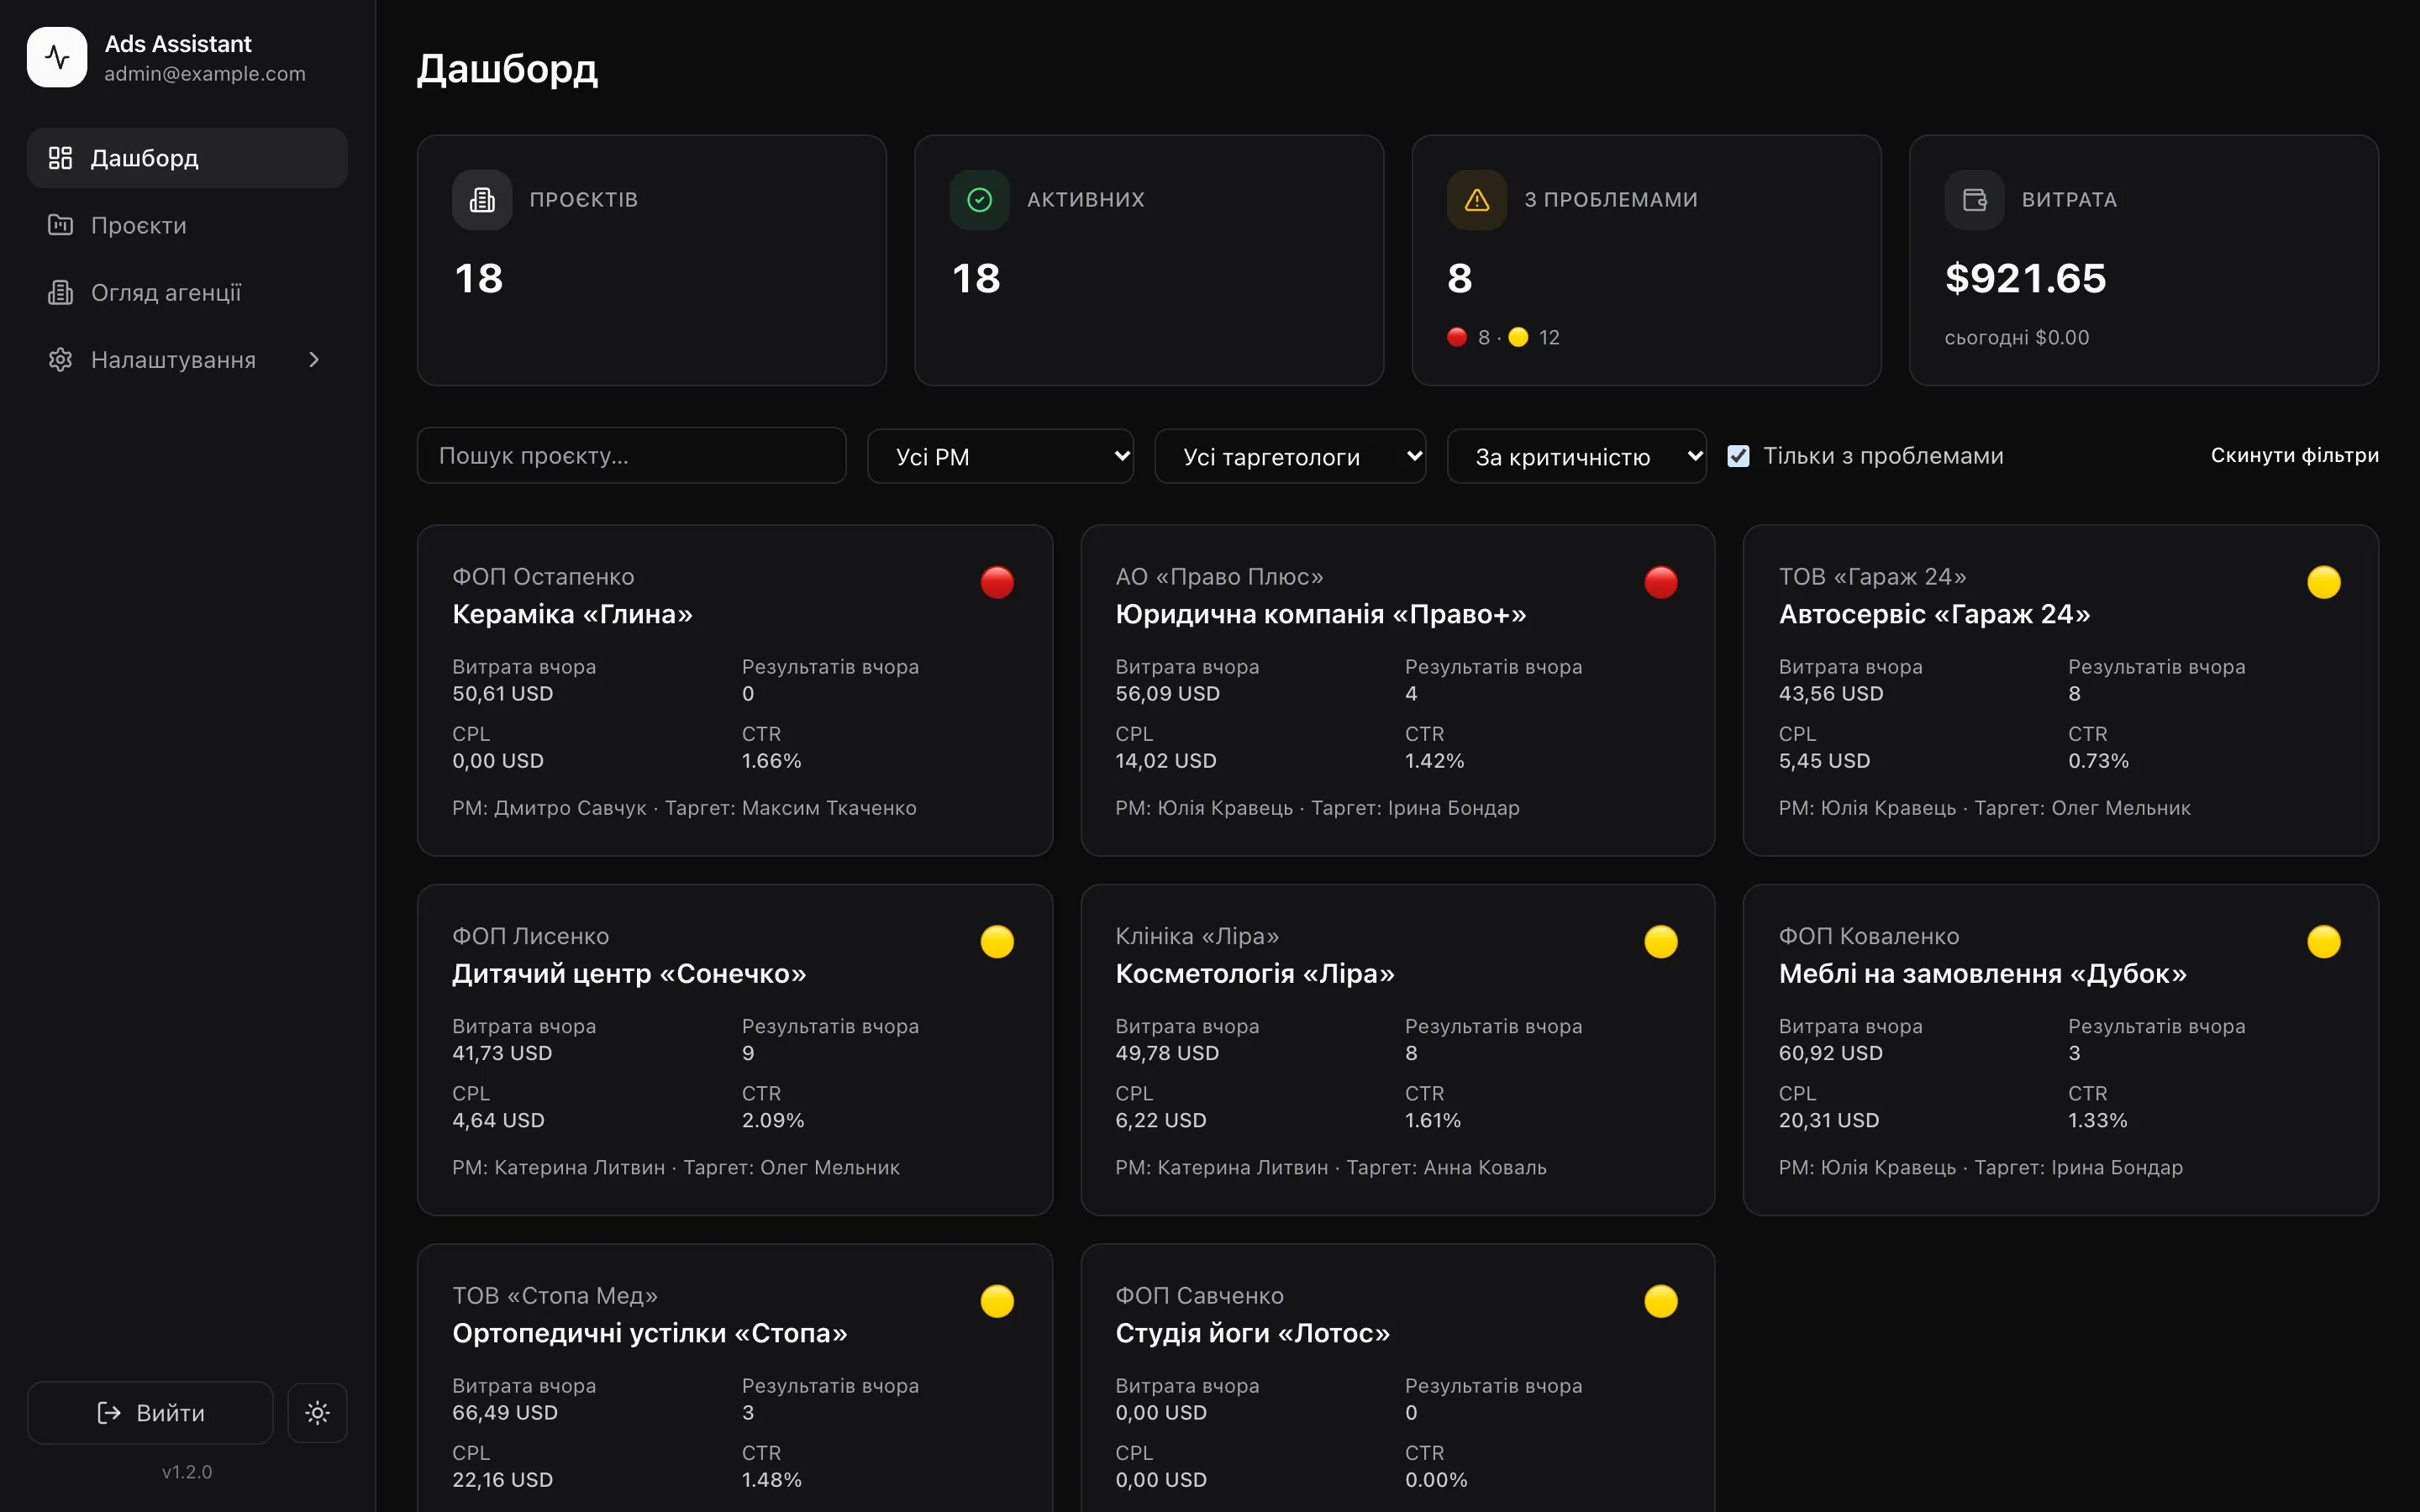Viewport: 2420px width, 1512px height.
Task: Go to the Дашборд menu item
Action: click(x=187, y=158)
